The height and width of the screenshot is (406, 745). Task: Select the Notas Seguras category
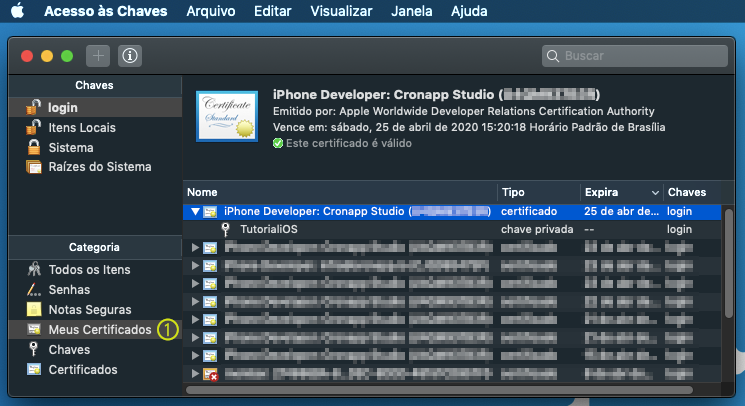pyautogui.click(x=95, y=310)
